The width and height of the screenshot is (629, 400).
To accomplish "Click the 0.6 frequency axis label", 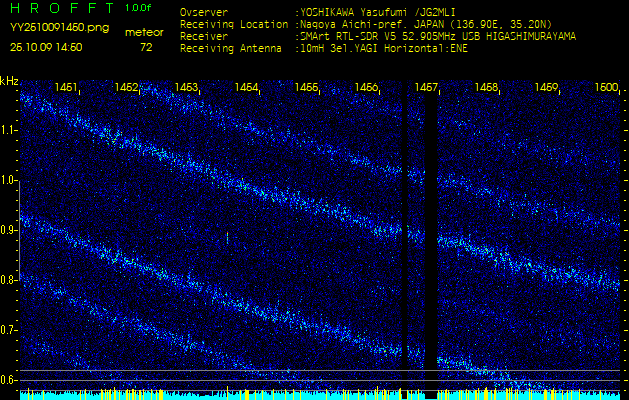I will [x=10, y=380].
